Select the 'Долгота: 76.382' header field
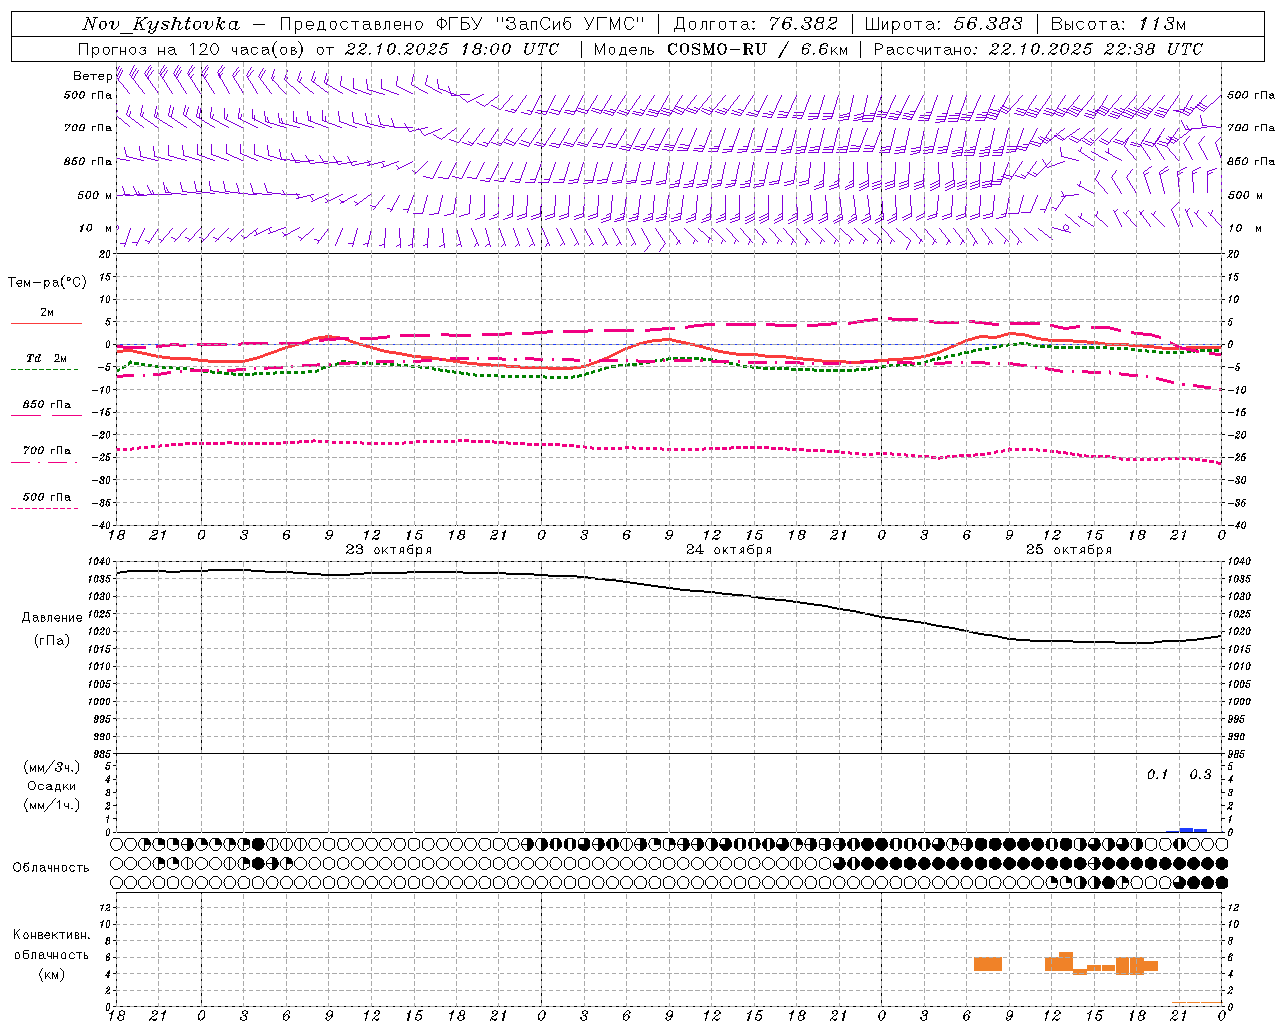 (x=756, y=24)
